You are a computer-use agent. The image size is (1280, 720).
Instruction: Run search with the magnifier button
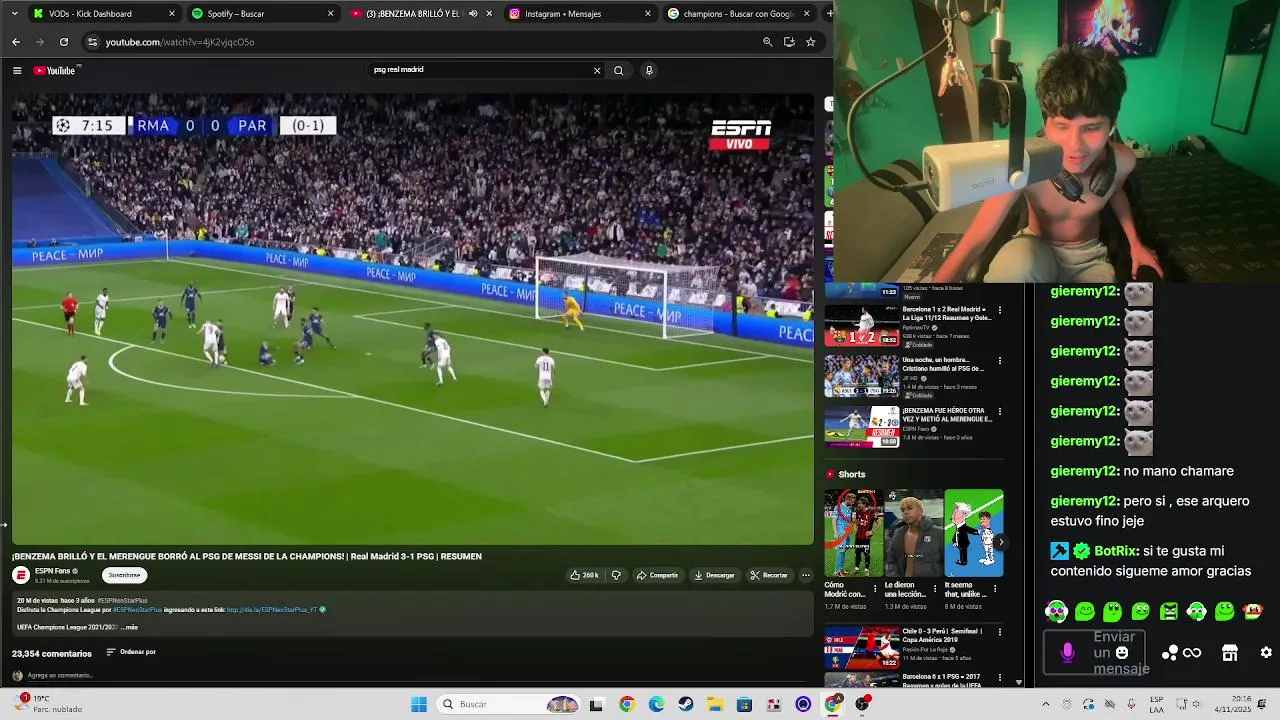[619, 71]
